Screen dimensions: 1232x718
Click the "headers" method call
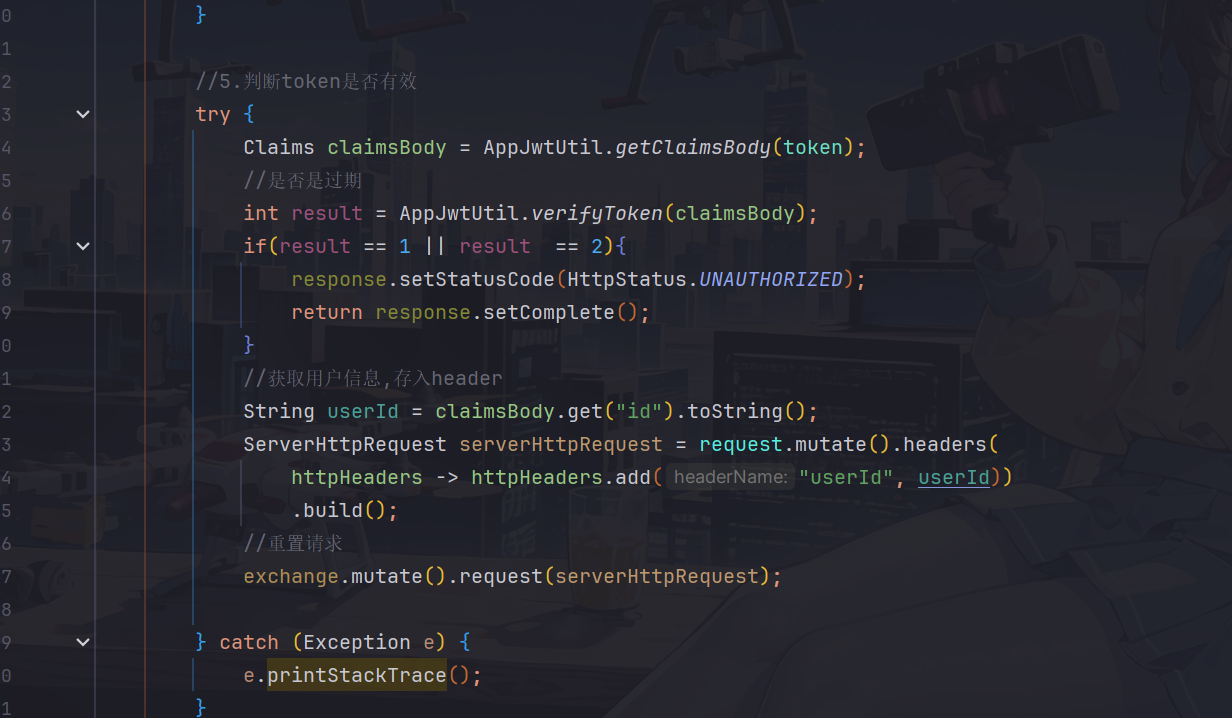click(945, 444)
